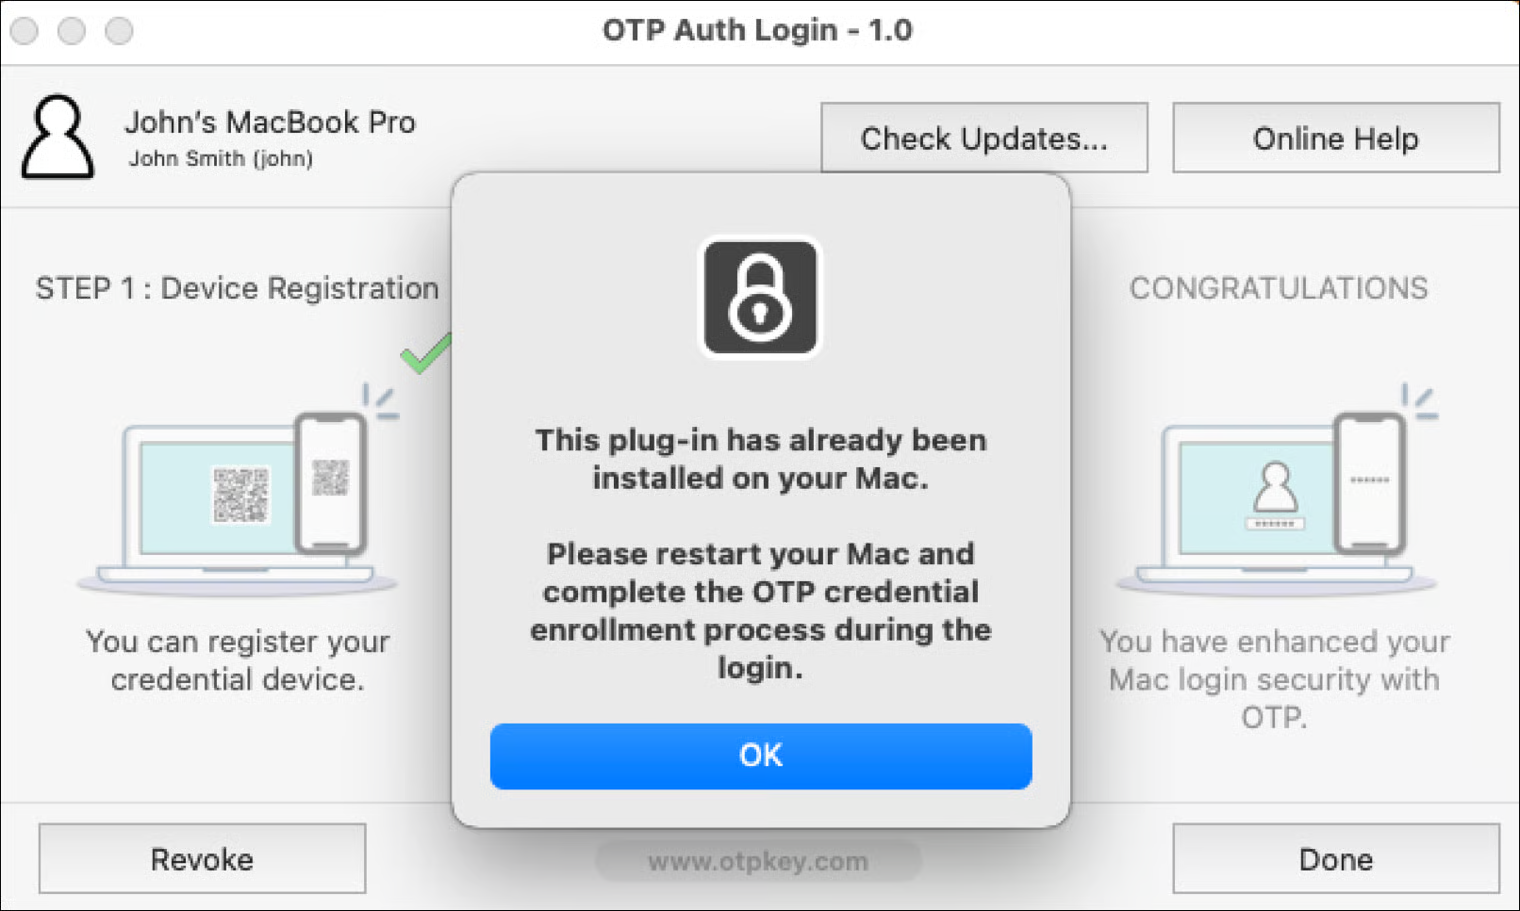The width and height of the screenshot is (1520, 911).
Task: Click the Revoke button
Action: (202, 859)
